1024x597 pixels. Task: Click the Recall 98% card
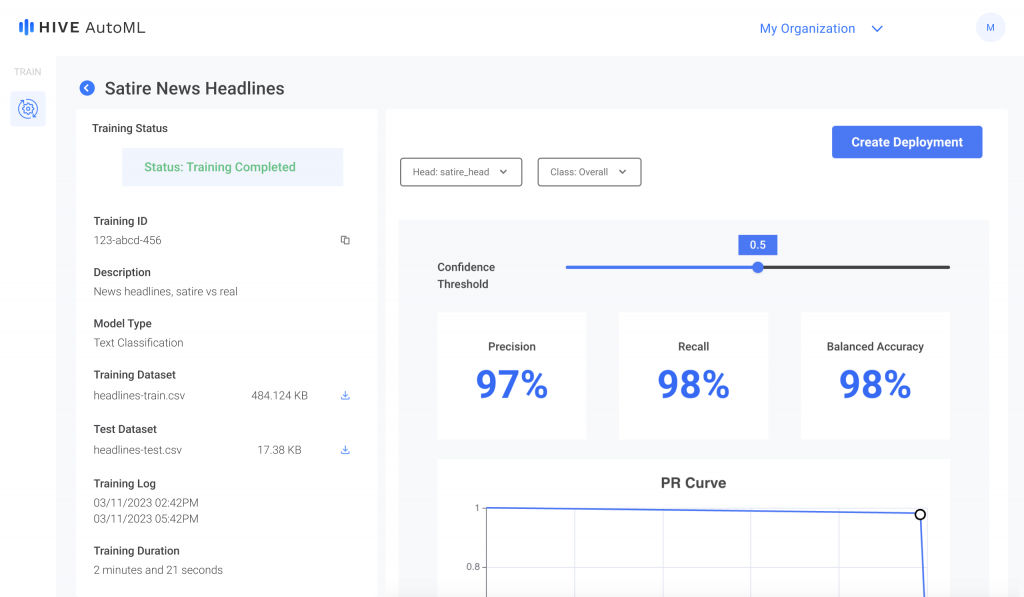point(693,376)
